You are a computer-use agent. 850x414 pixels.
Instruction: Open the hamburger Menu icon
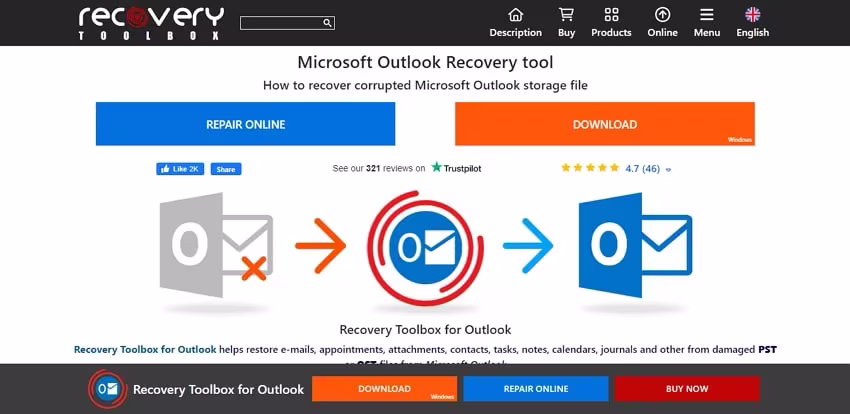pos(707,14)
